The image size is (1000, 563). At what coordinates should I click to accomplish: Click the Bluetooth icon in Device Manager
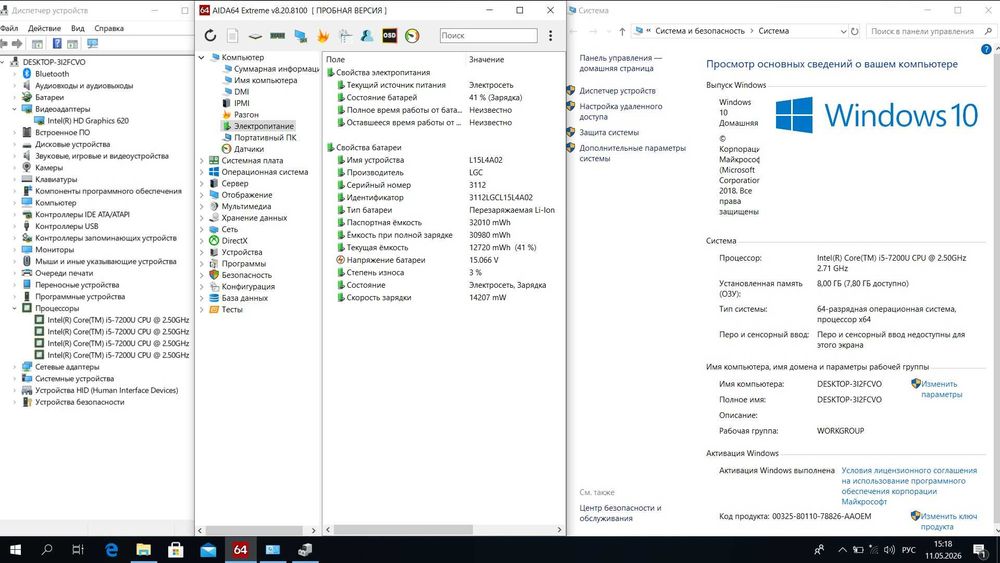click(x=27, y=73)
